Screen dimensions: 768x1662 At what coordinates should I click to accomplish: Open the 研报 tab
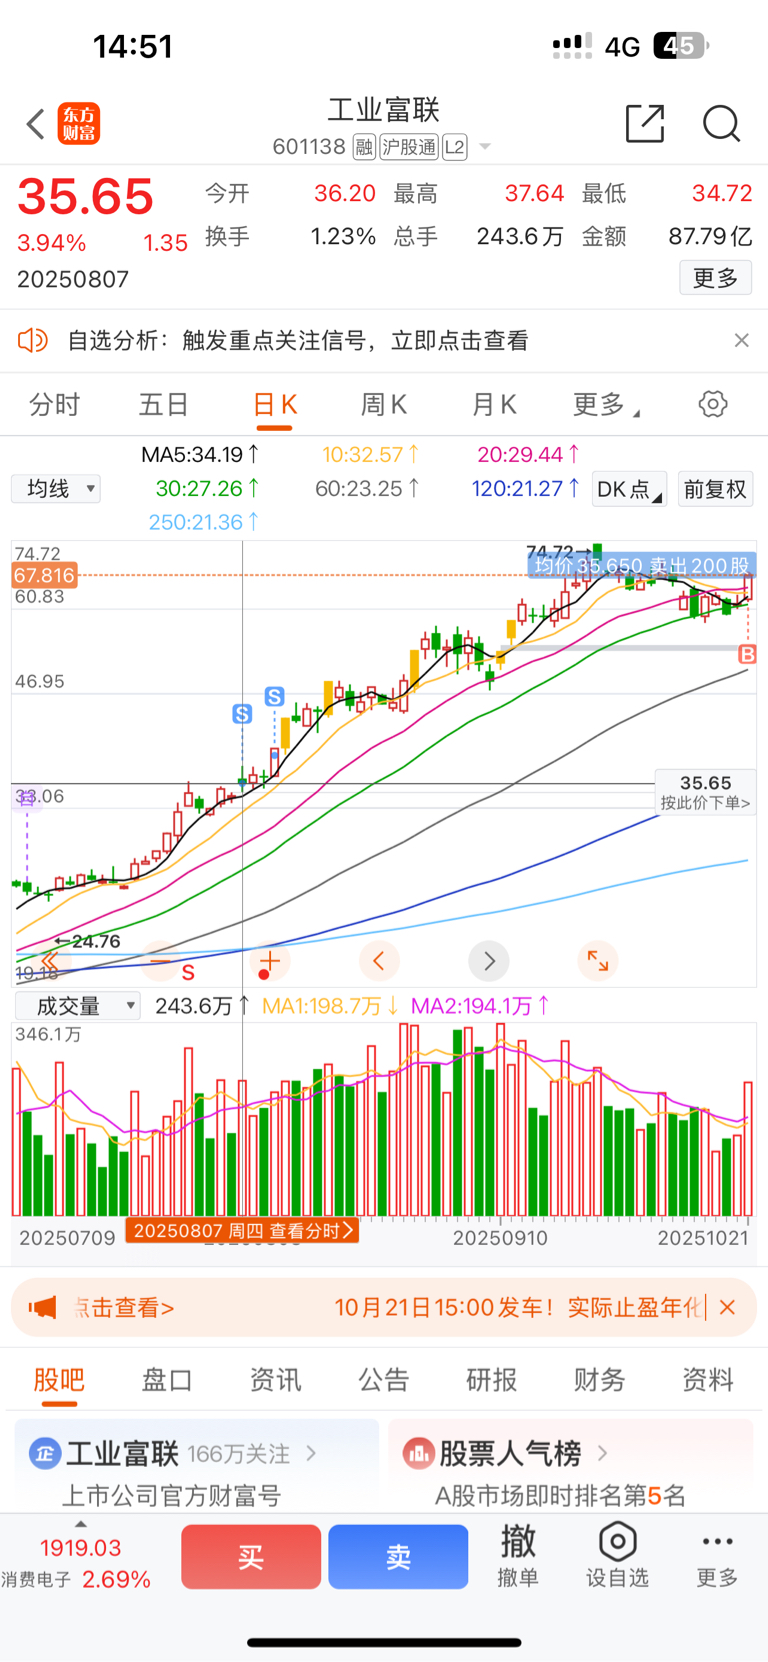pyautogui.click(x=492, y=1380)
